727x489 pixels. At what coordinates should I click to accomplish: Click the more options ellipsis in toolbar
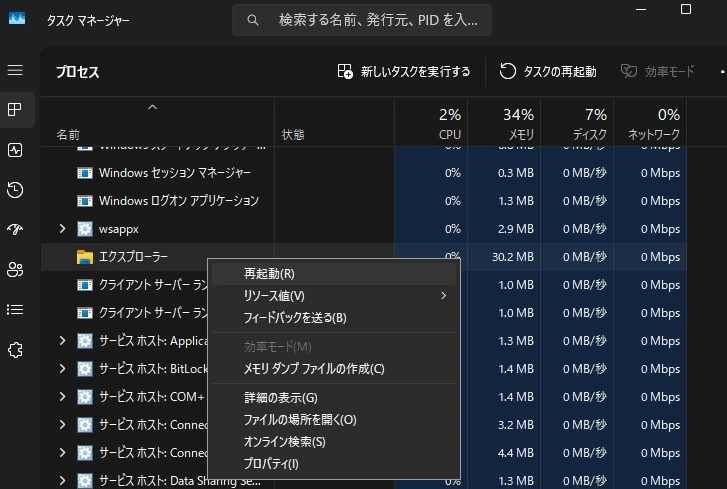pyautogui.click(x=721, y=72)
